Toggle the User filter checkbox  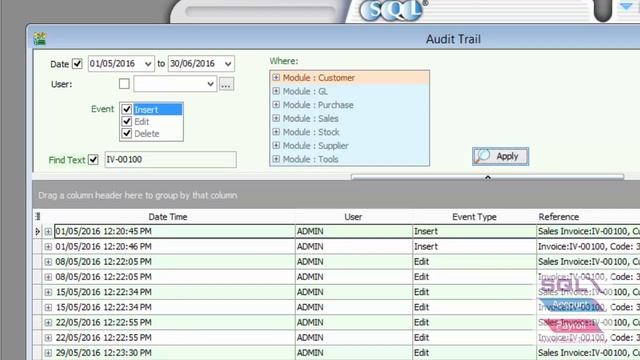pos(124,84)
